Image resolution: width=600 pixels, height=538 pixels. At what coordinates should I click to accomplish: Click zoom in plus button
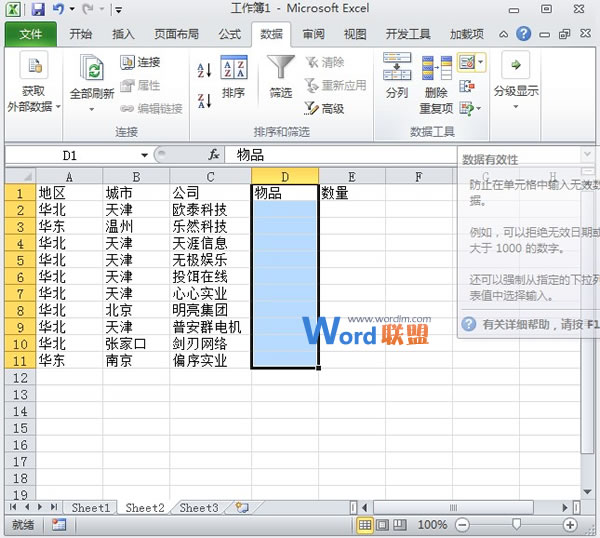[x=570, y=525]
